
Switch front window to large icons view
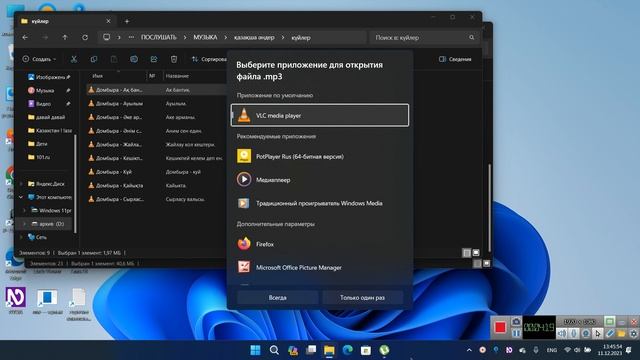476,253
